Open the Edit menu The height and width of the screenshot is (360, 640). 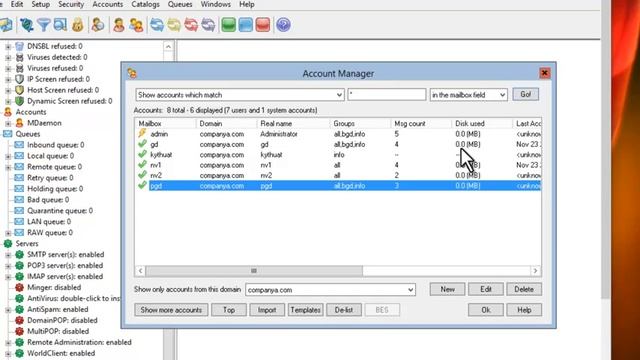point(17,4)
